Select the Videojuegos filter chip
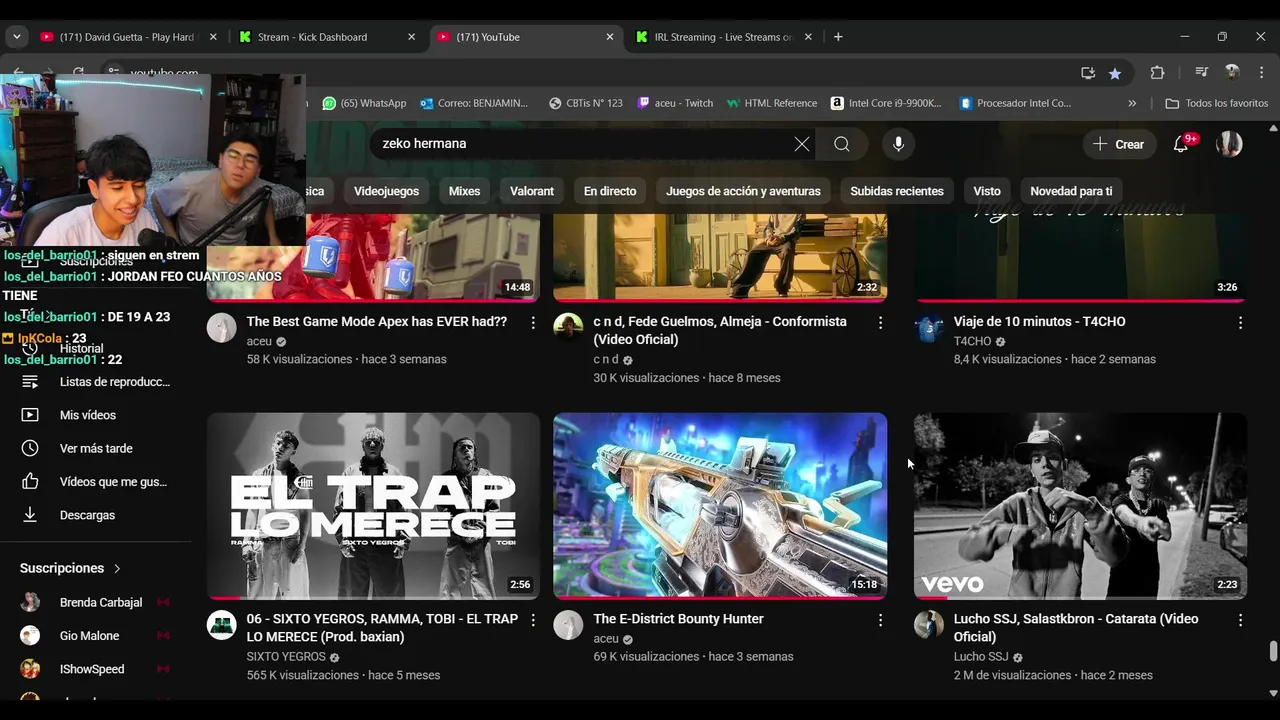Image resolution: width=1280 pixels, height=720 pixels. coord(386,191)
